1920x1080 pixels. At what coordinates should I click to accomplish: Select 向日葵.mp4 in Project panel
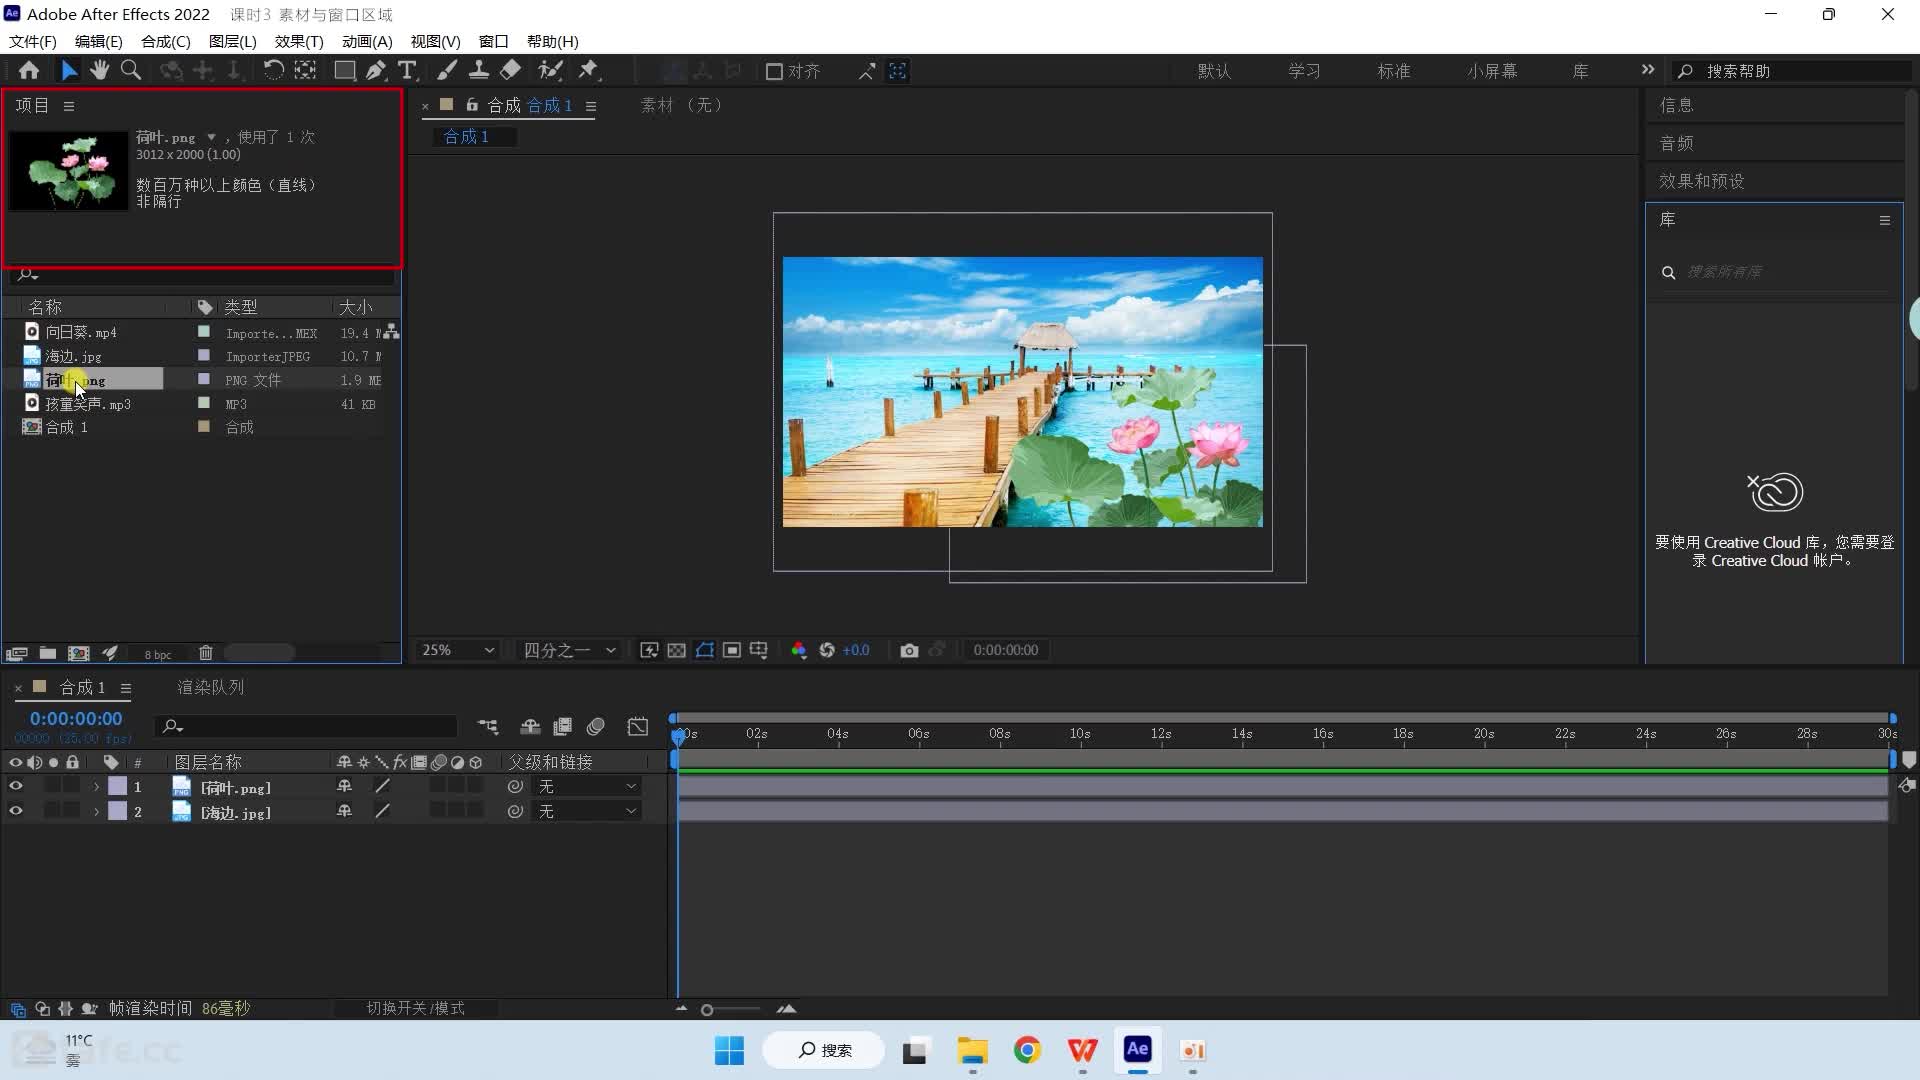pos(81,332)
